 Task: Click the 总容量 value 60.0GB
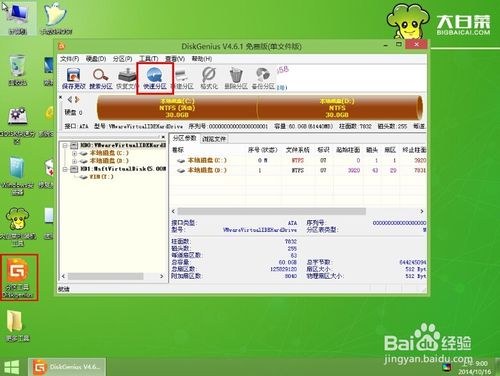coord(288,262)
